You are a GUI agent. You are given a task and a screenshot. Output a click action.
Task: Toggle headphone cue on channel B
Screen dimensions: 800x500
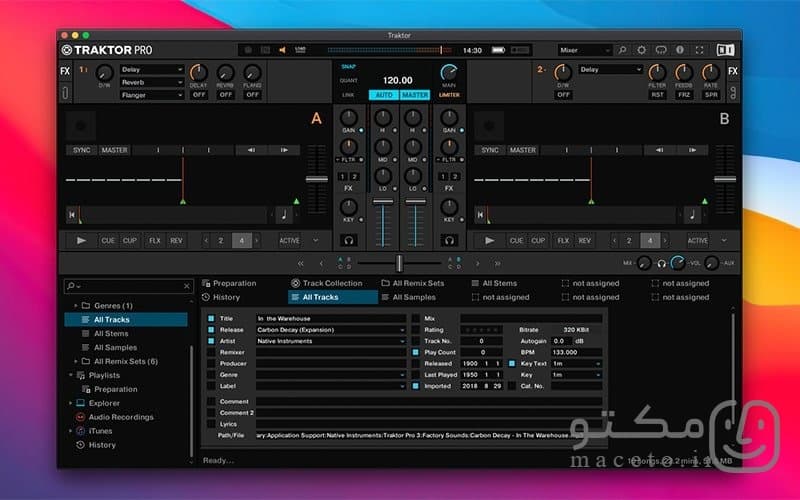pyautogui.click(x=449, y=240)
